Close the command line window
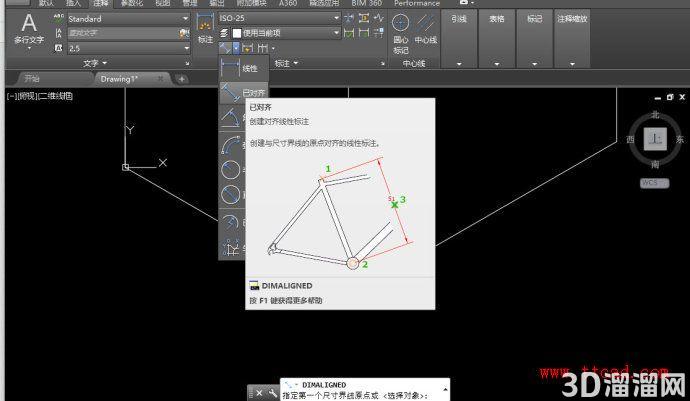This screenshot has height=401, width=690. click(x=259, y=393)
